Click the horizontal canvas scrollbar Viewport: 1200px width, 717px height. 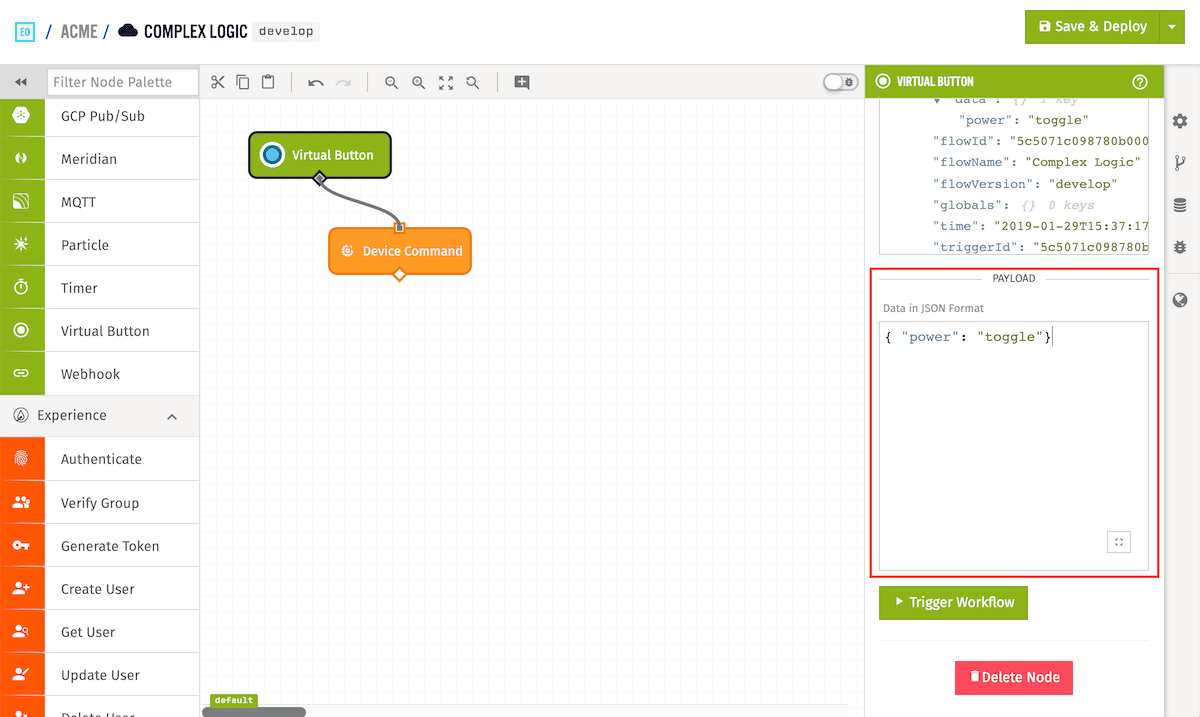tap(254, 712)
